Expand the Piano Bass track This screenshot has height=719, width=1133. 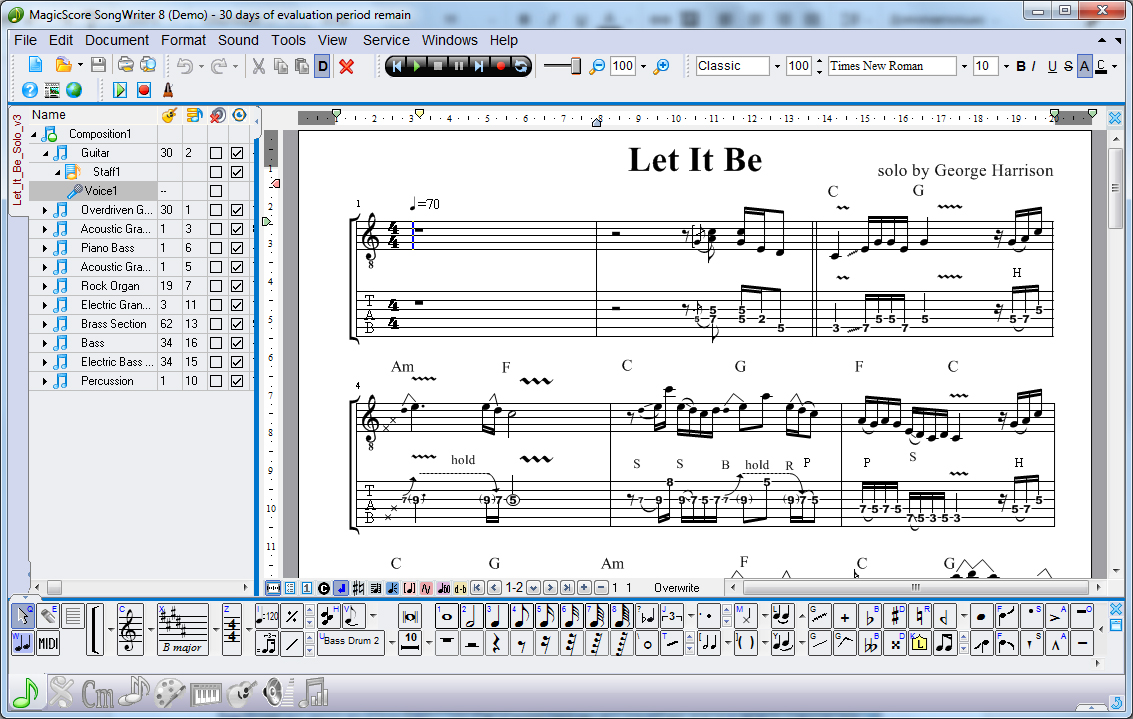[45, 248]
